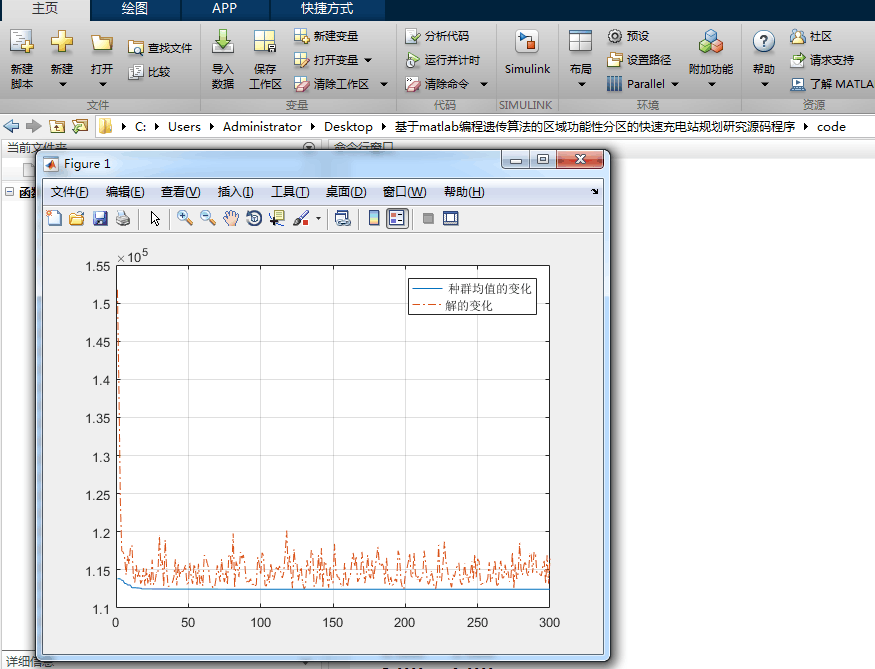
Task: Click 运行并计时 run and time button
Action: pos(443,60)
